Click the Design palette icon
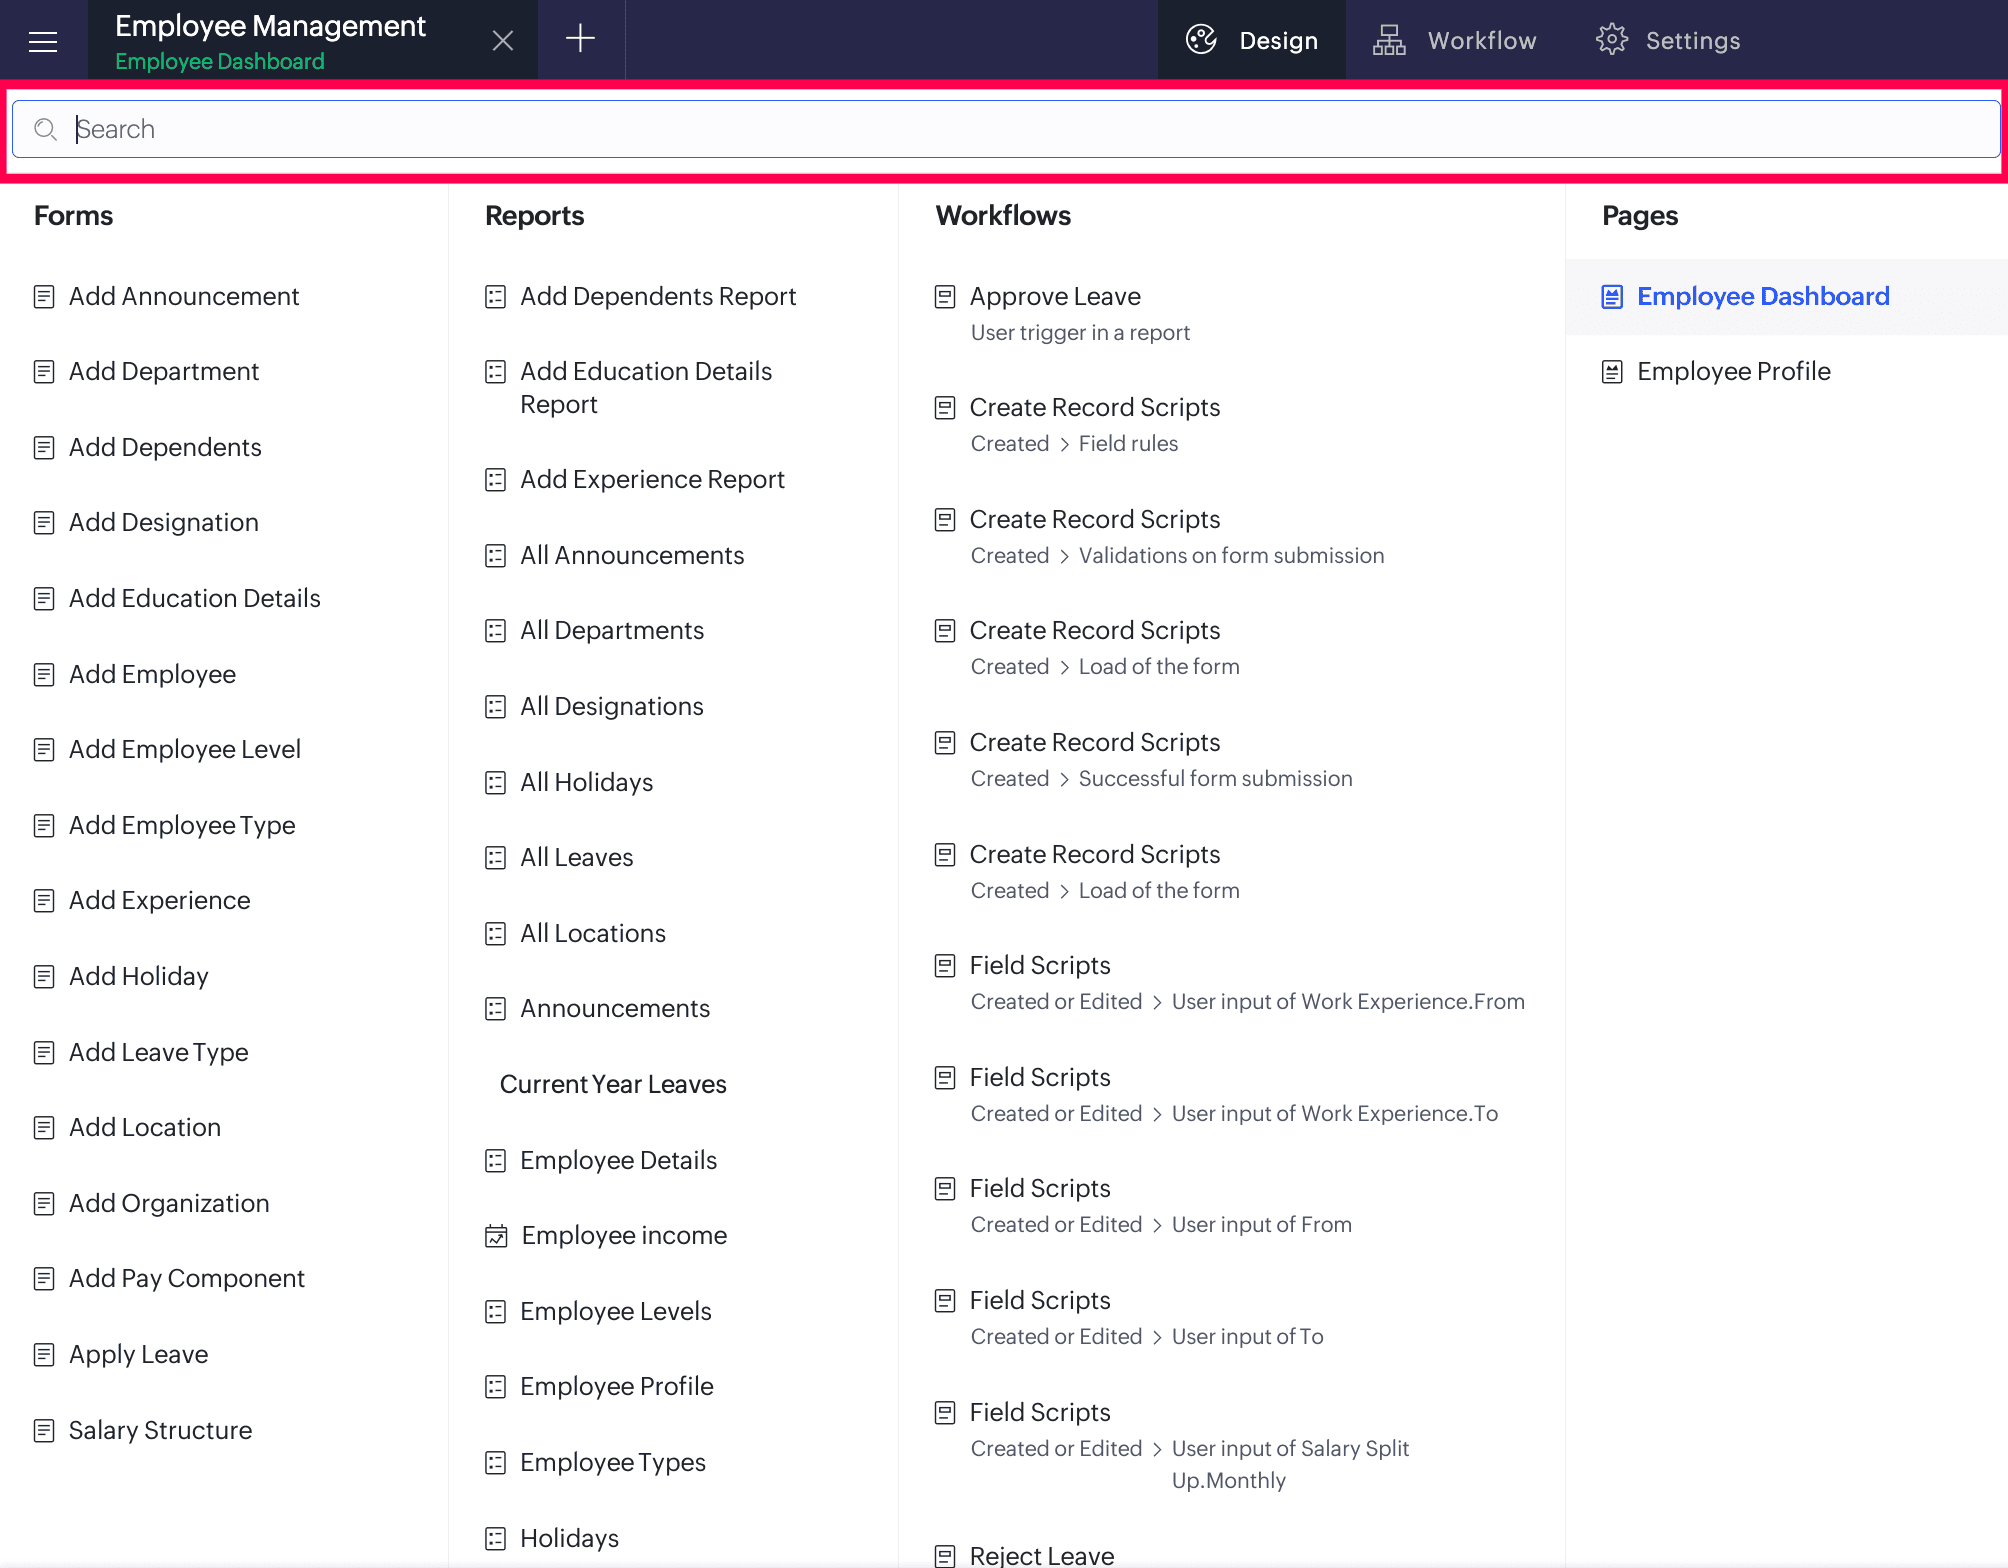Screen dimensions: 2008x1568 click(1201, 40)
